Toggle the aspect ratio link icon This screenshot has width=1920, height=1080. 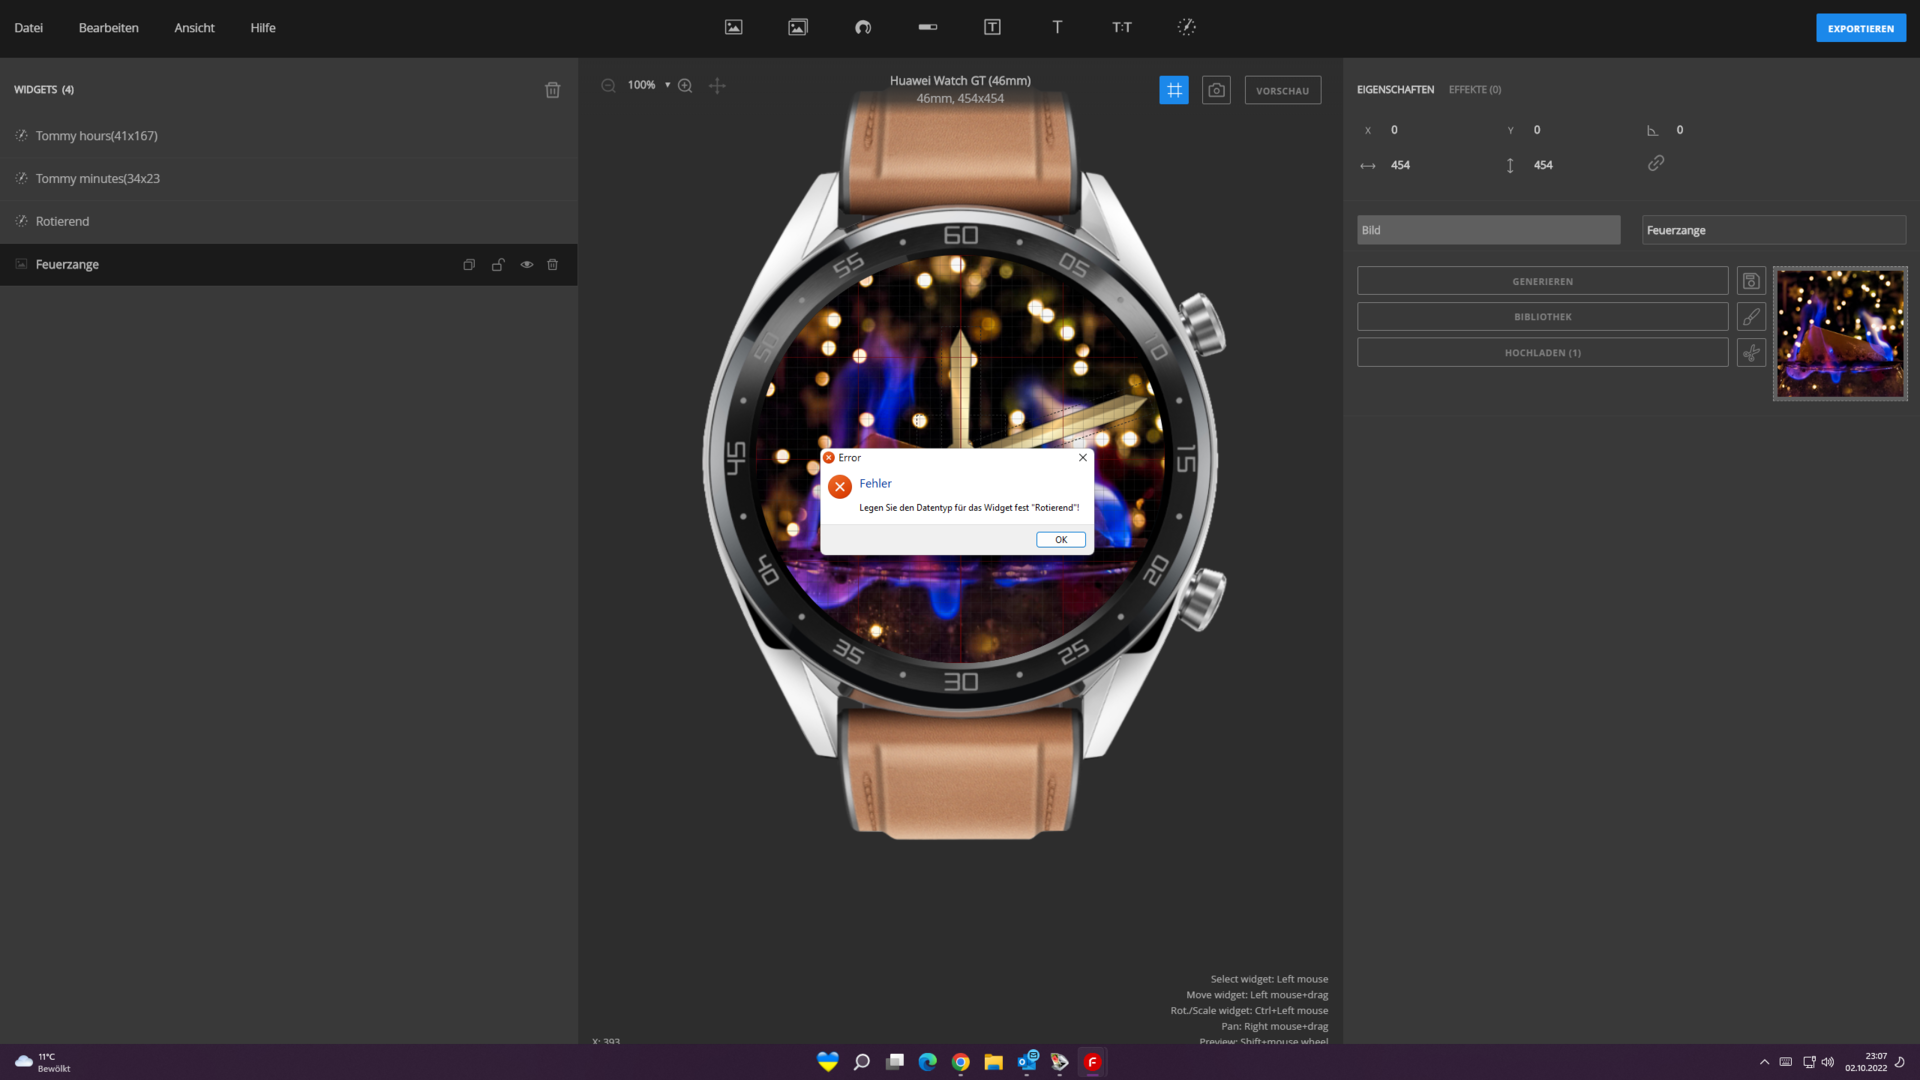click(x=1656, y=163)
